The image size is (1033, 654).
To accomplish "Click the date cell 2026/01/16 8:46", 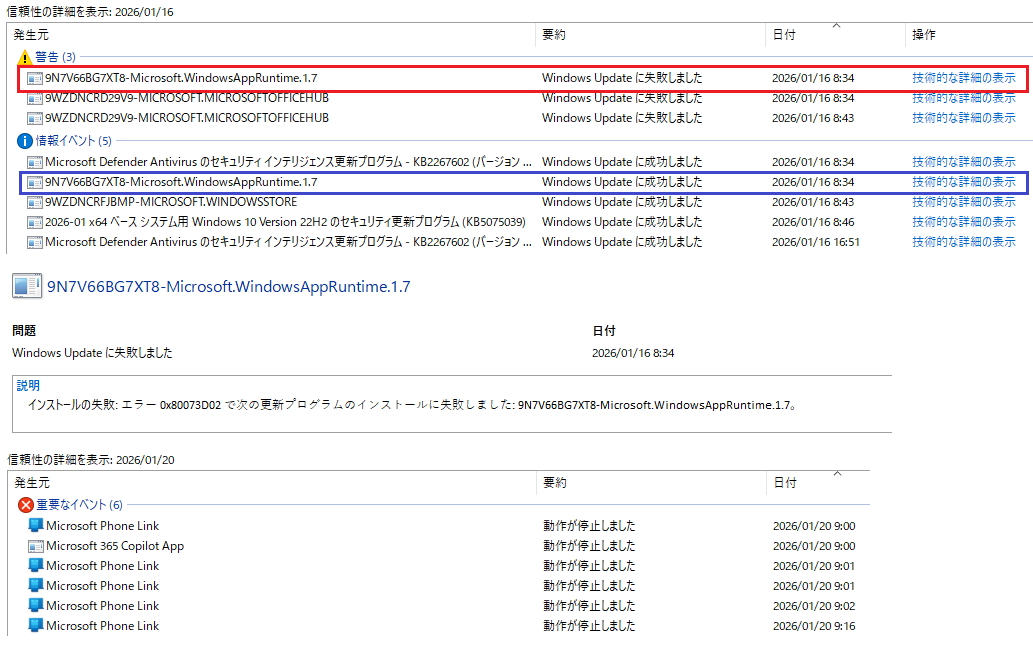I will (x=813, y=223).
